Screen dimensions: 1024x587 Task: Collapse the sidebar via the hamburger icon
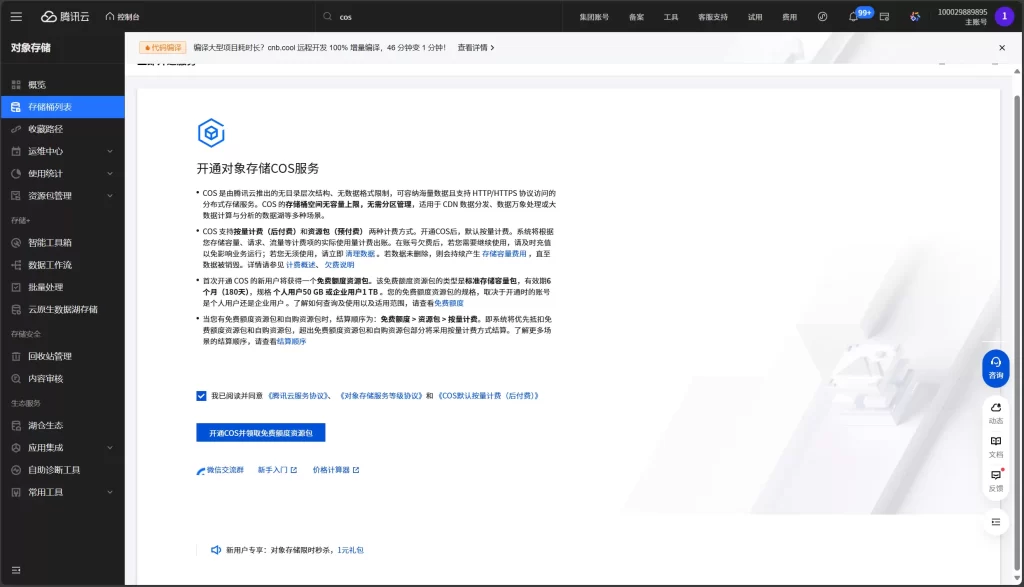pyautogui.click(x=14, y=15)
